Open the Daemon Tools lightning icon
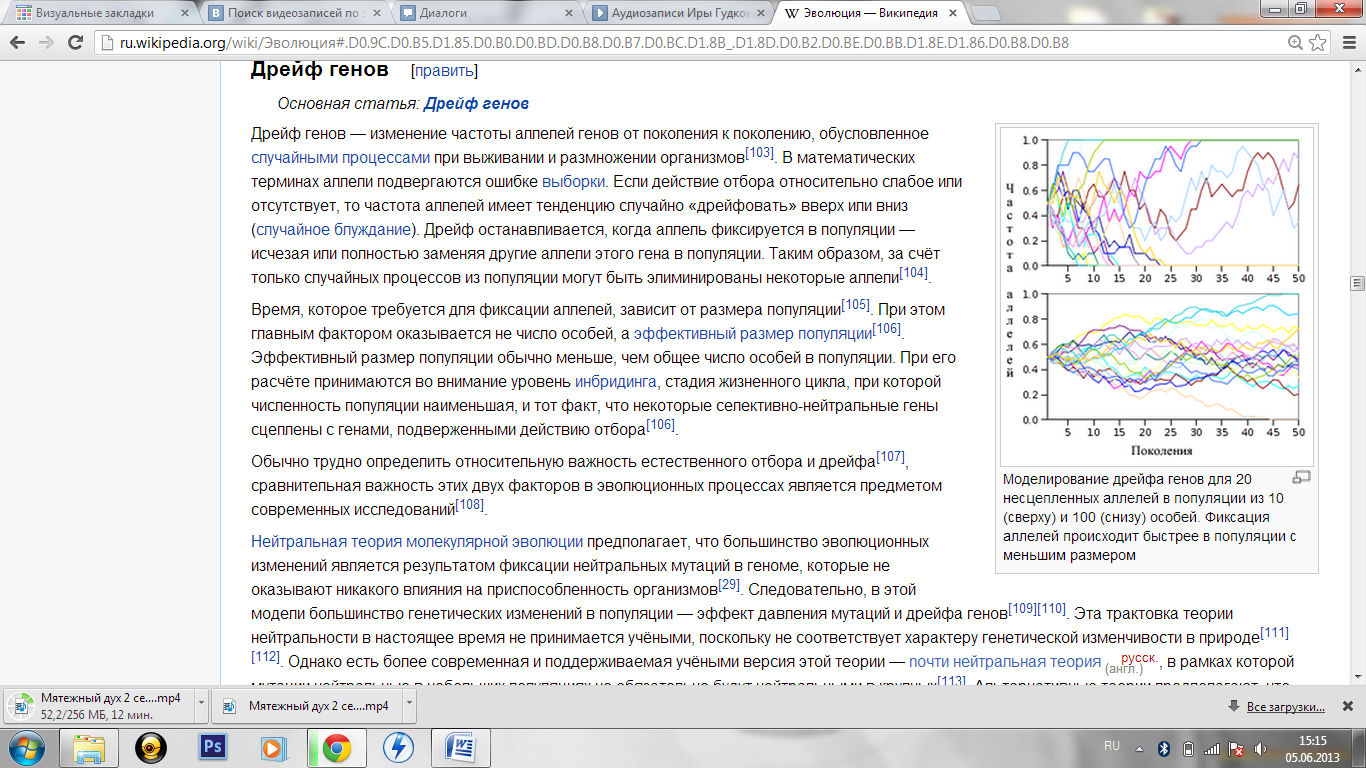The width and height of the screenshot is (1366, 768). [x=397, y=747]
